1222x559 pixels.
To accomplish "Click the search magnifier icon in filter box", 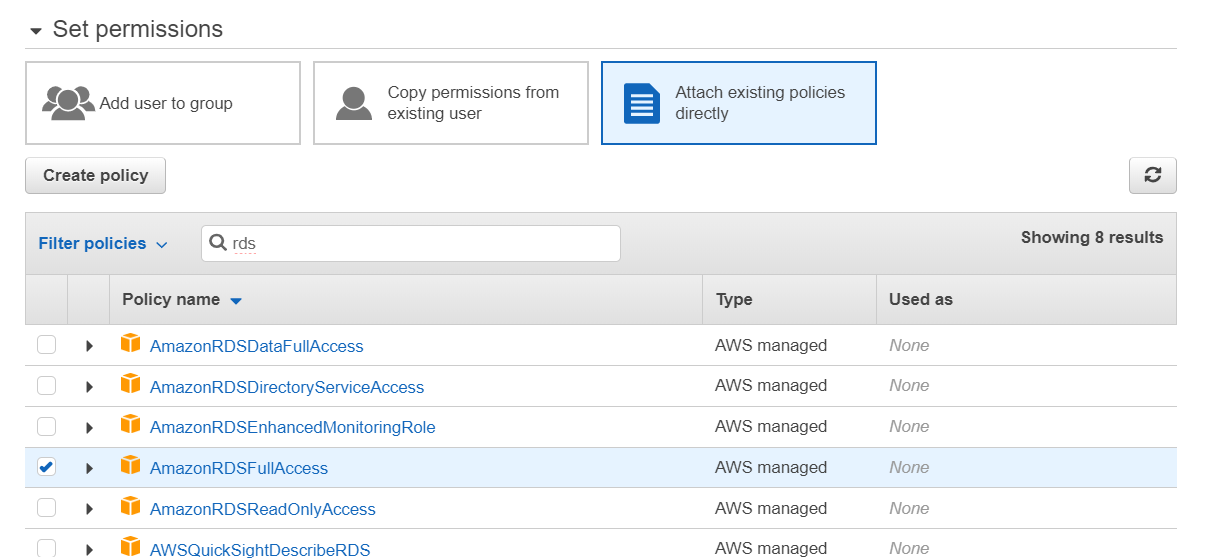I will click(x=217, y=243).
